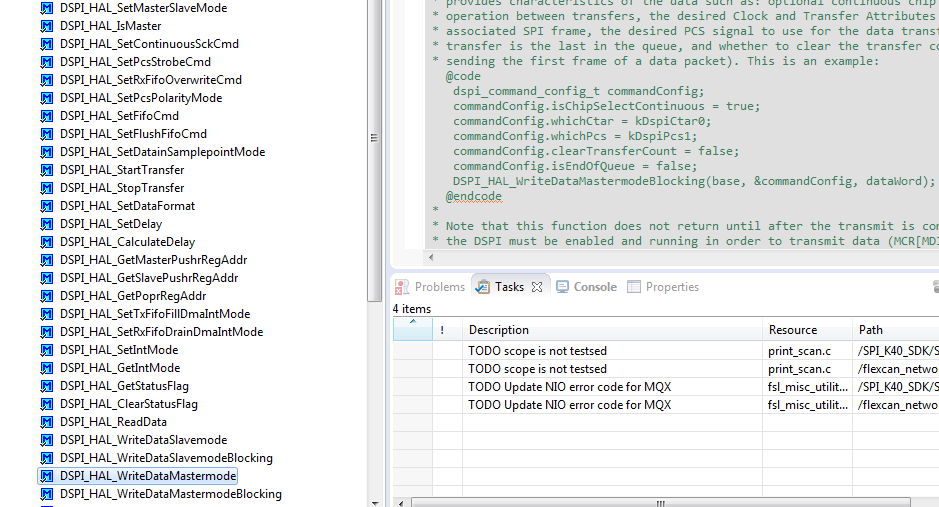
Task: Select DSPI_HAL_ReadData in outline
Action: (x=113, y=422)
